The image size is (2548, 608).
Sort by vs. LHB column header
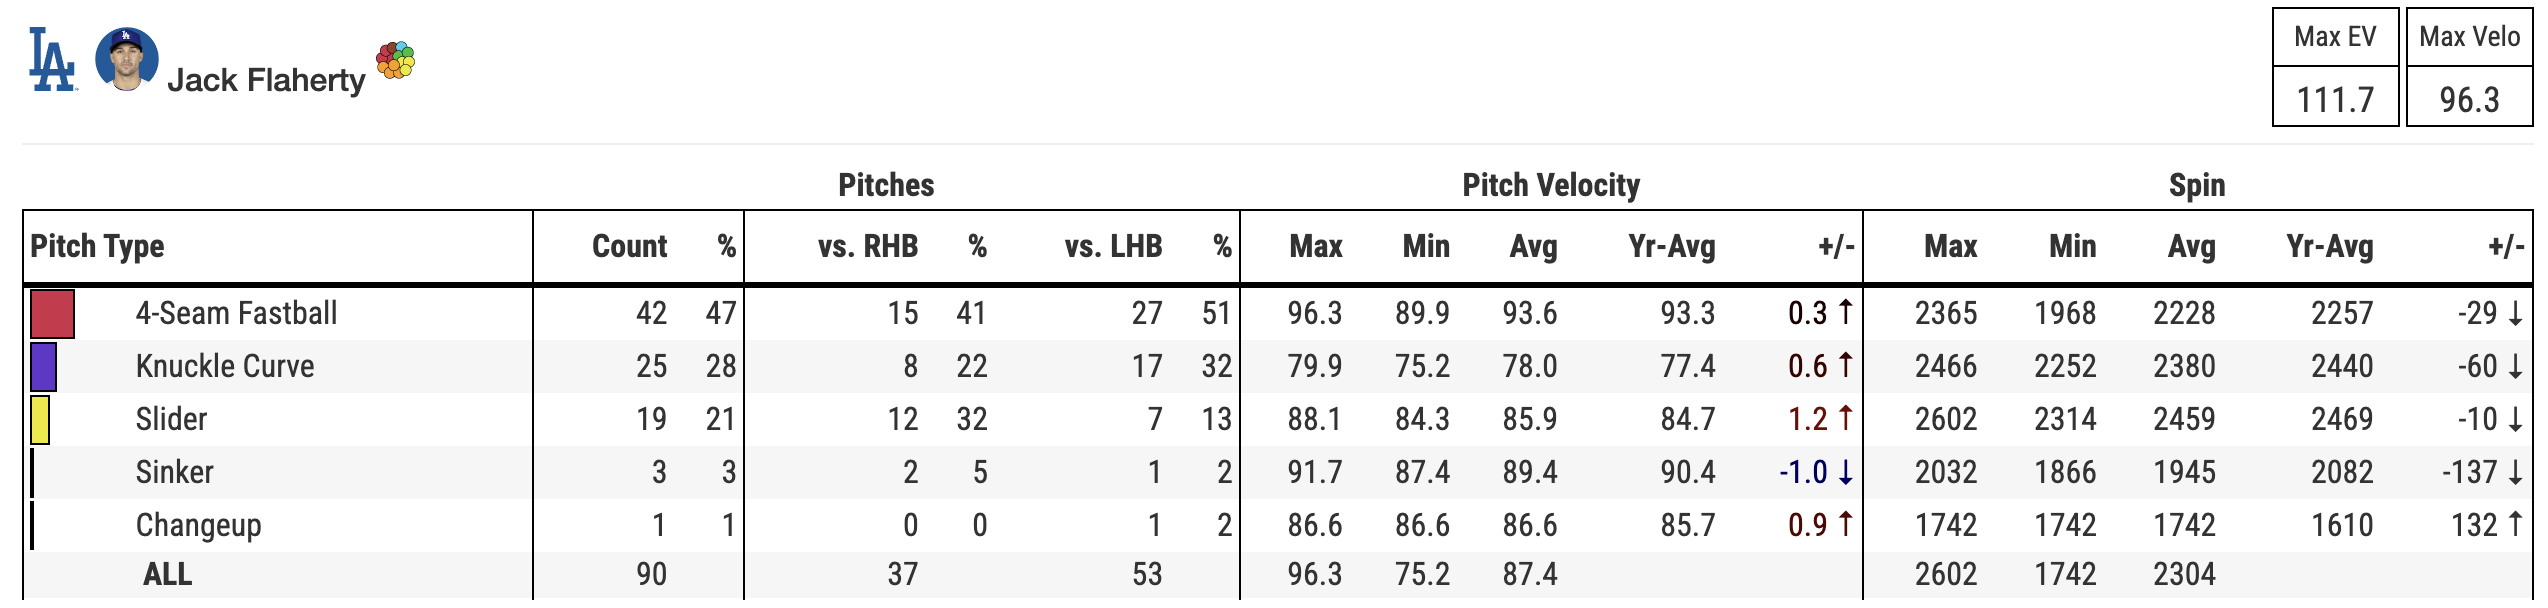tap(1113, 246)
